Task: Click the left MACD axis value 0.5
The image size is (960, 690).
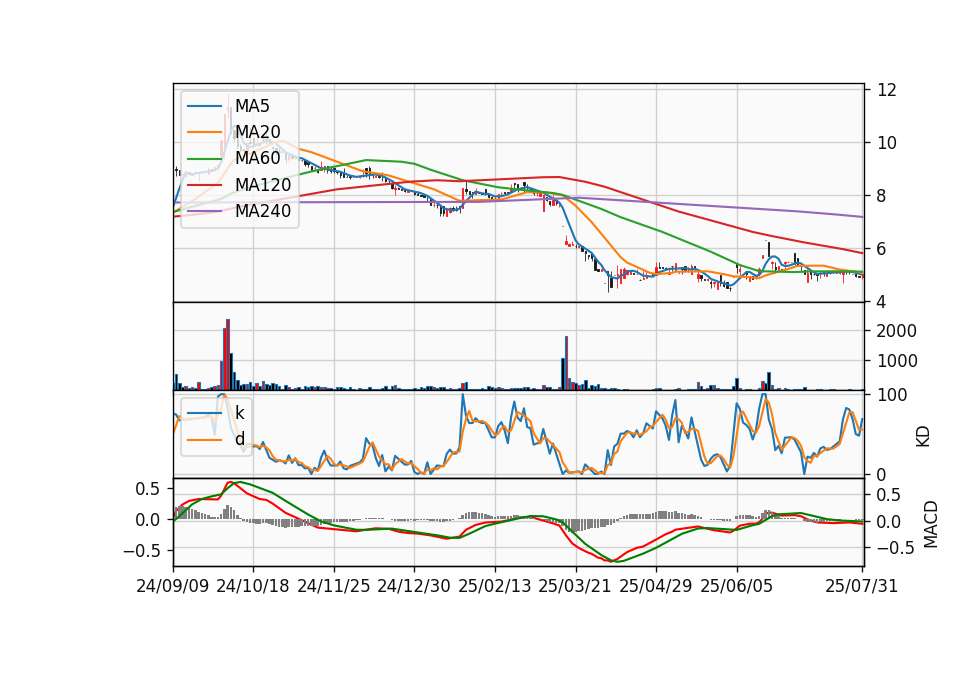Action: point(148,489)
